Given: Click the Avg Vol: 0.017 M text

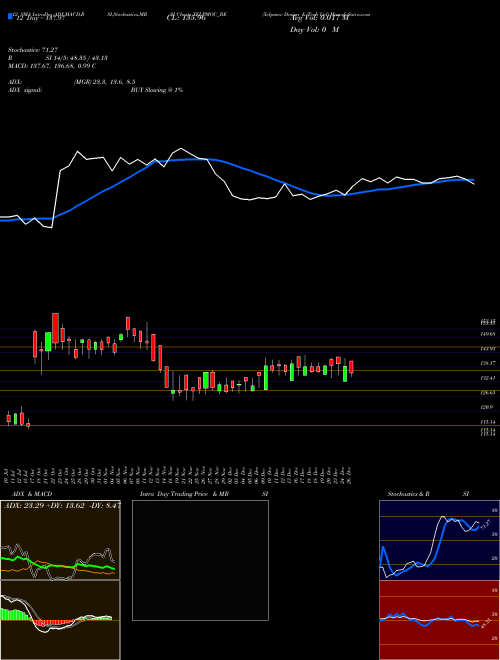Looking at the screenshot, I should tap(319, 18).
